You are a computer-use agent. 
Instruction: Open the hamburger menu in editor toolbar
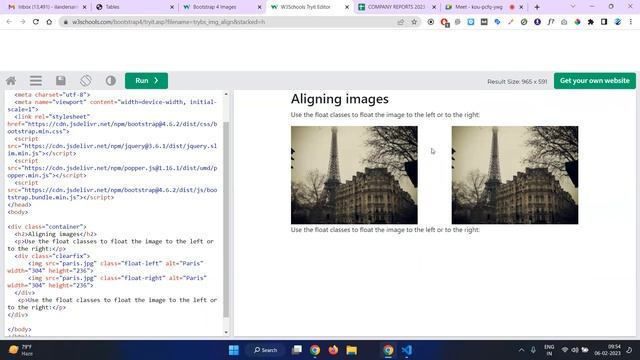pyautogui.click(x=36, y=81)
